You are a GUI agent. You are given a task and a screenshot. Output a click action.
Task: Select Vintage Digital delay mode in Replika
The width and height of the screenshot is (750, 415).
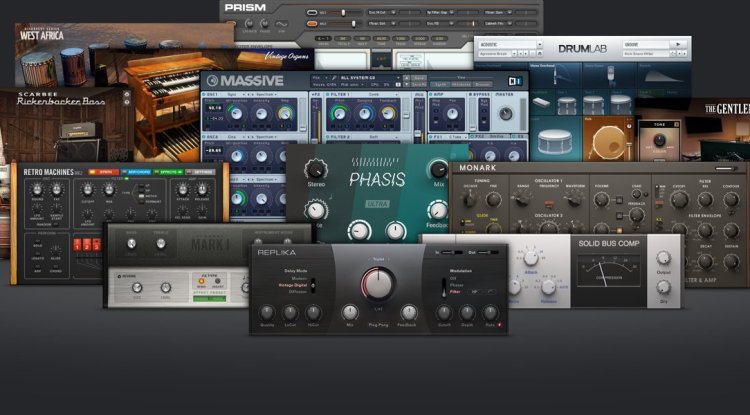tap(293, 285)
